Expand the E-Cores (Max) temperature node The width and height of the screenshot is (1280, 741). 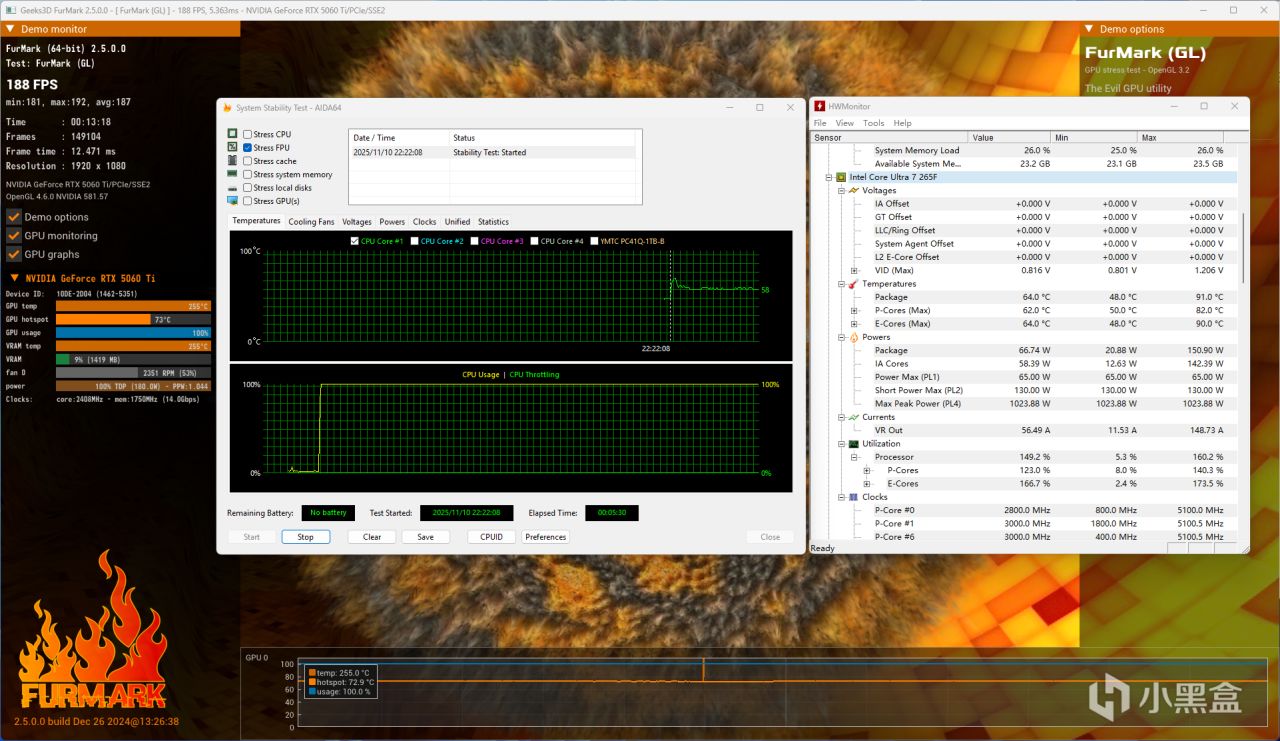[x=854, y=324]
